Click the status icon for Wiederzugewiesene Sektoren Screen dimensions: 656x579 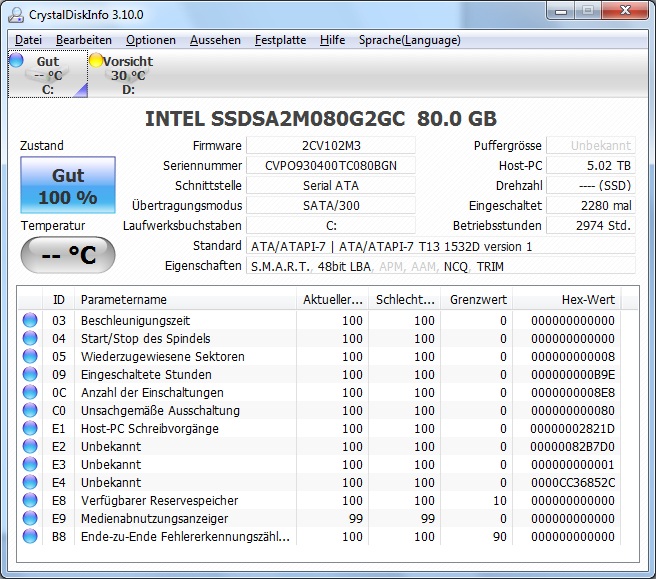point(30,356)
